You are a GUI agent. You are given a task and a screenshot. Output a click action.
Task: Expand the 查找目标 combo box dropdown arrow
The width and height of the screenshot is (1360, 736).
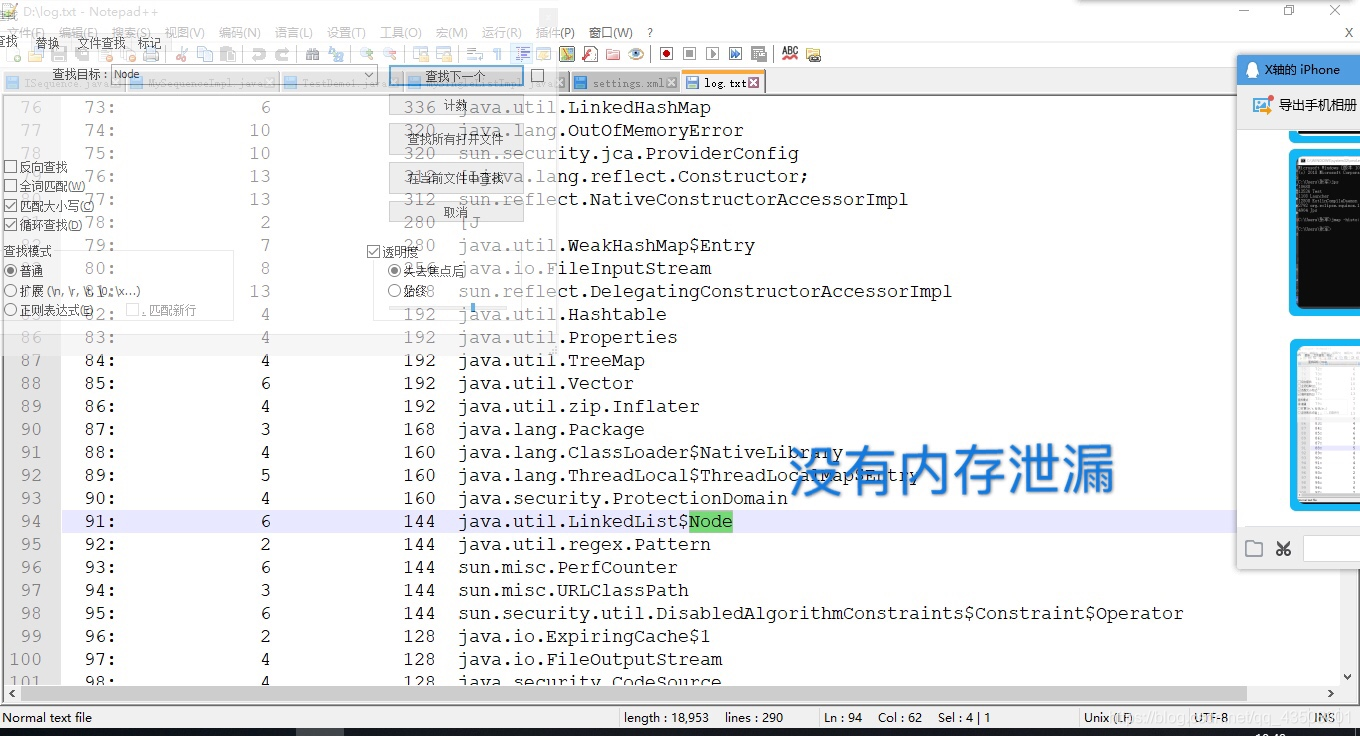(368, 75)
